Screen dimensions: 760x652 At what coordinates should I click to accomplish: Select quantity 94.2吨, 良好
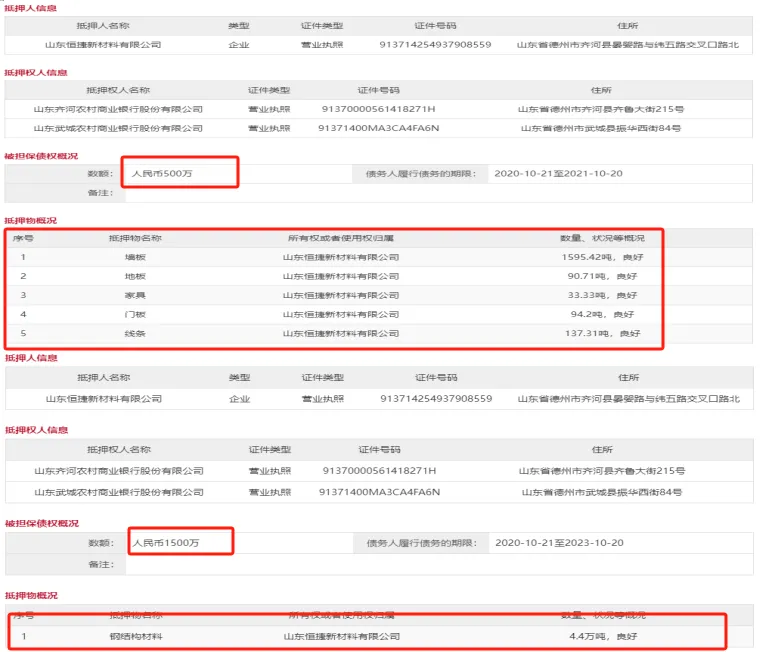point(602,314)
